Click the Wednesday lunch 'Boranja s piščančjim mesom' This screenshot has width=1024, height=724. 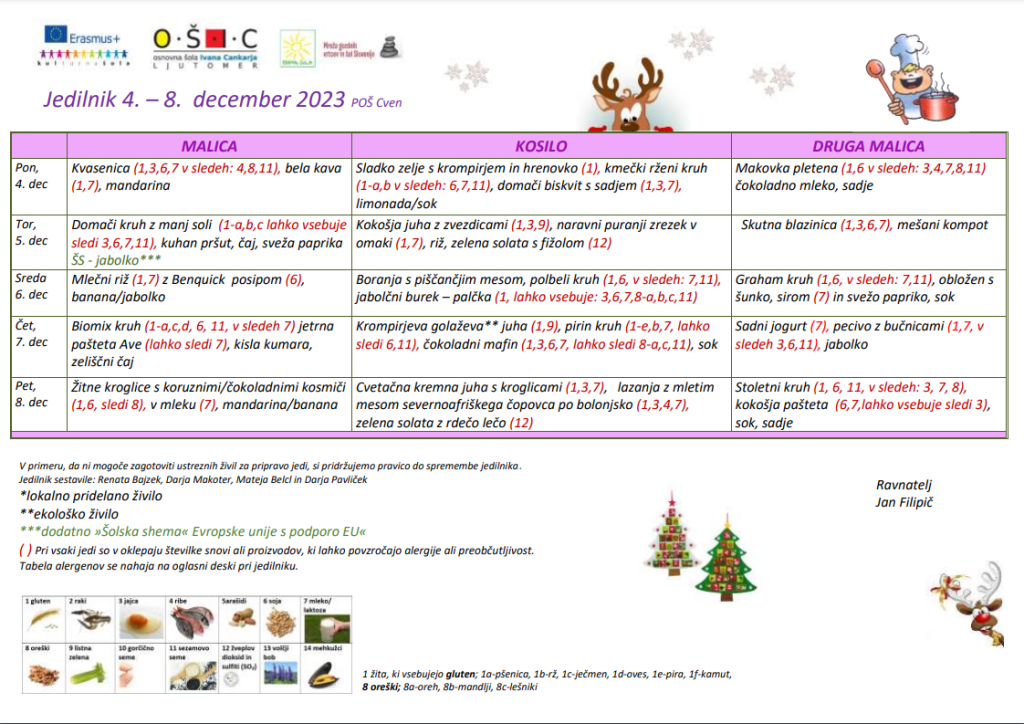pos(541,293)
